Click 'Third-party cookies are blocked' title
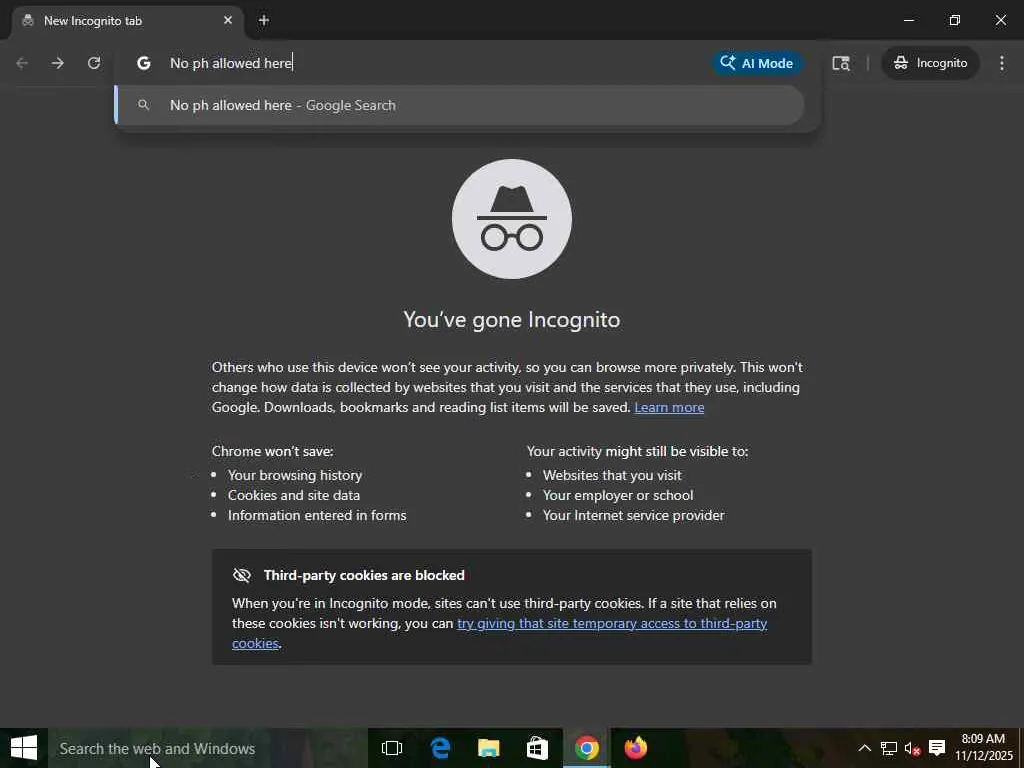 pos(364,575)
